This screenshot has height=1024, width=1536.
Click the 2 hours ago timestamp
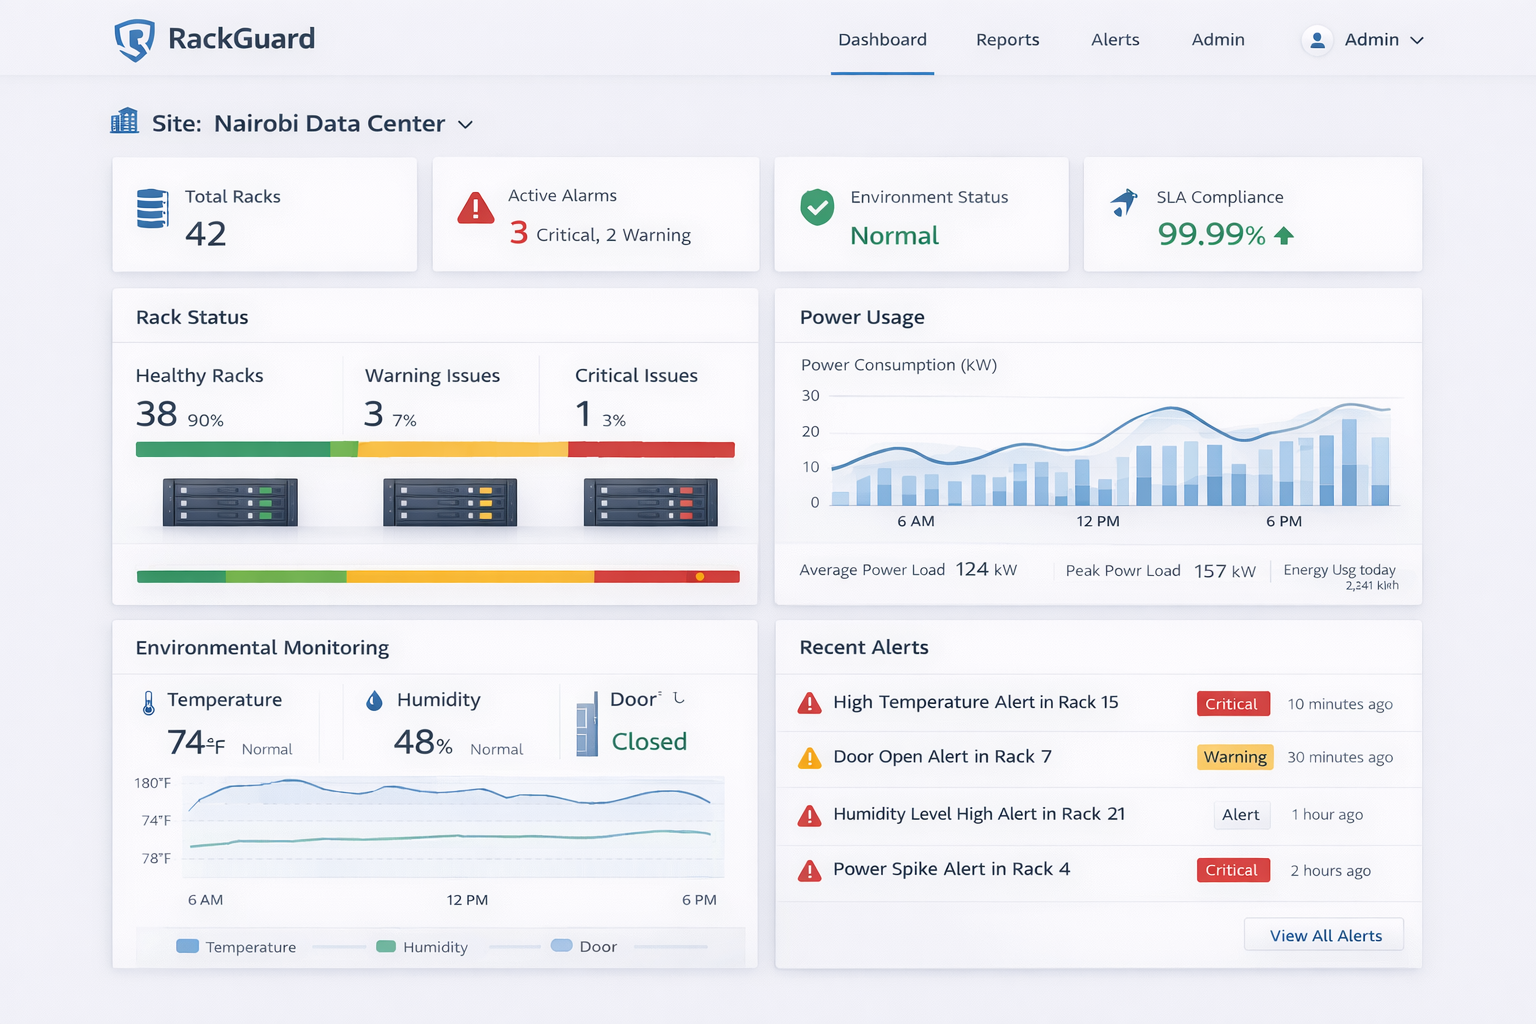pos(1330,871)
